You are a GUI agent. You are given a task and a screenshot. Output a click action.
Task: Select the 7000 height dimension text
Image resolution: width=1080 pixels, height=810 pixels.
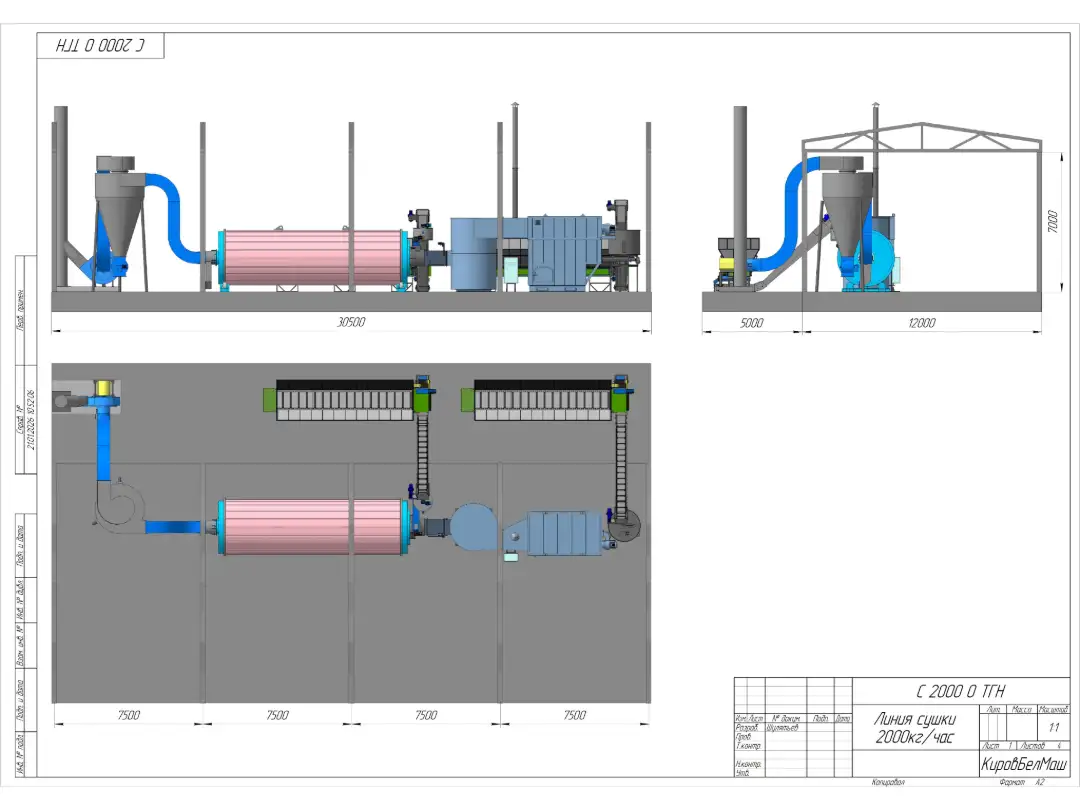(x=1051, y=222)
